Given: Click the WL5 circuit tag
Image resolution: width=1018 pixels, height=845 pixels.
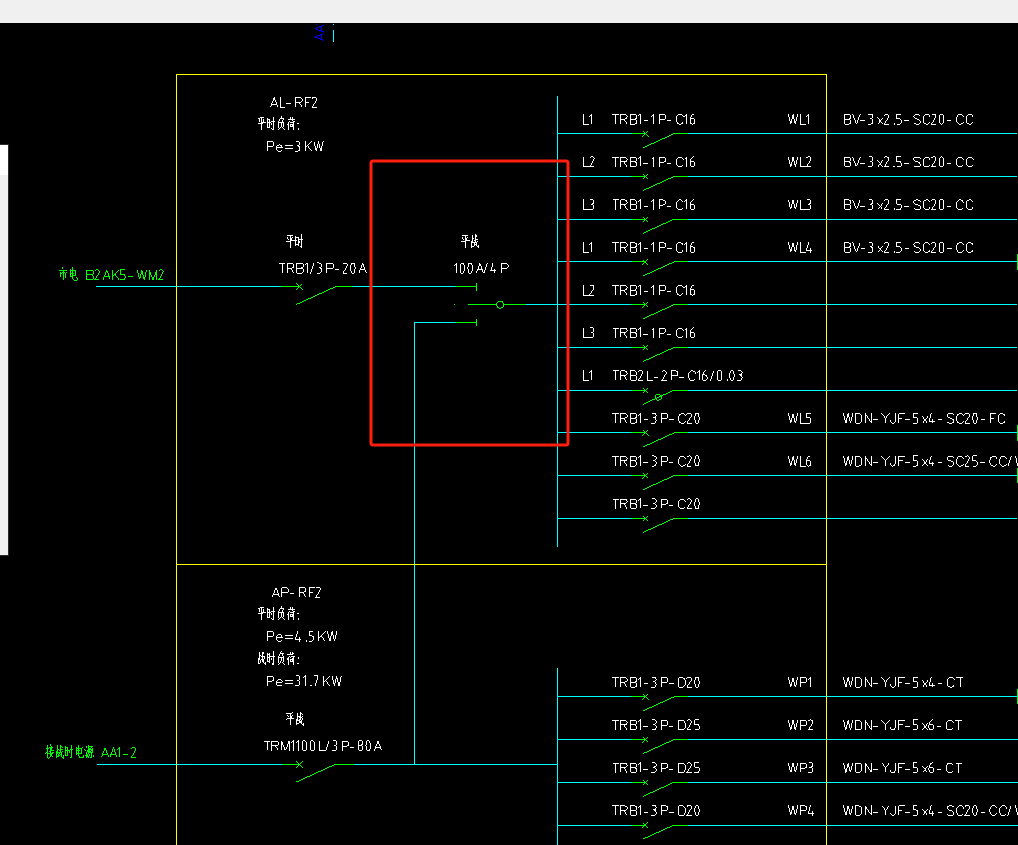Looking at the screenshot, I should click(x=799, y=419).
